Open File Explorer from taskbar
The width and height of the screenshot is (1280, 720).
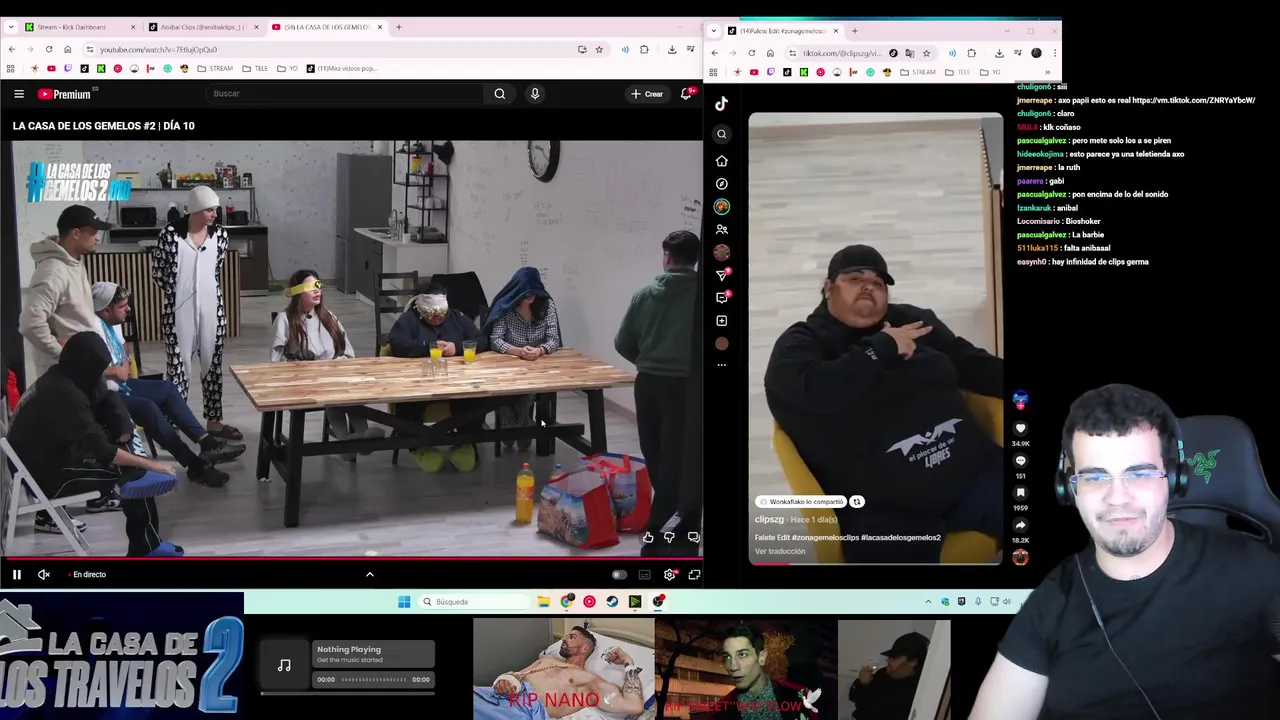click(x=543, y=602)
